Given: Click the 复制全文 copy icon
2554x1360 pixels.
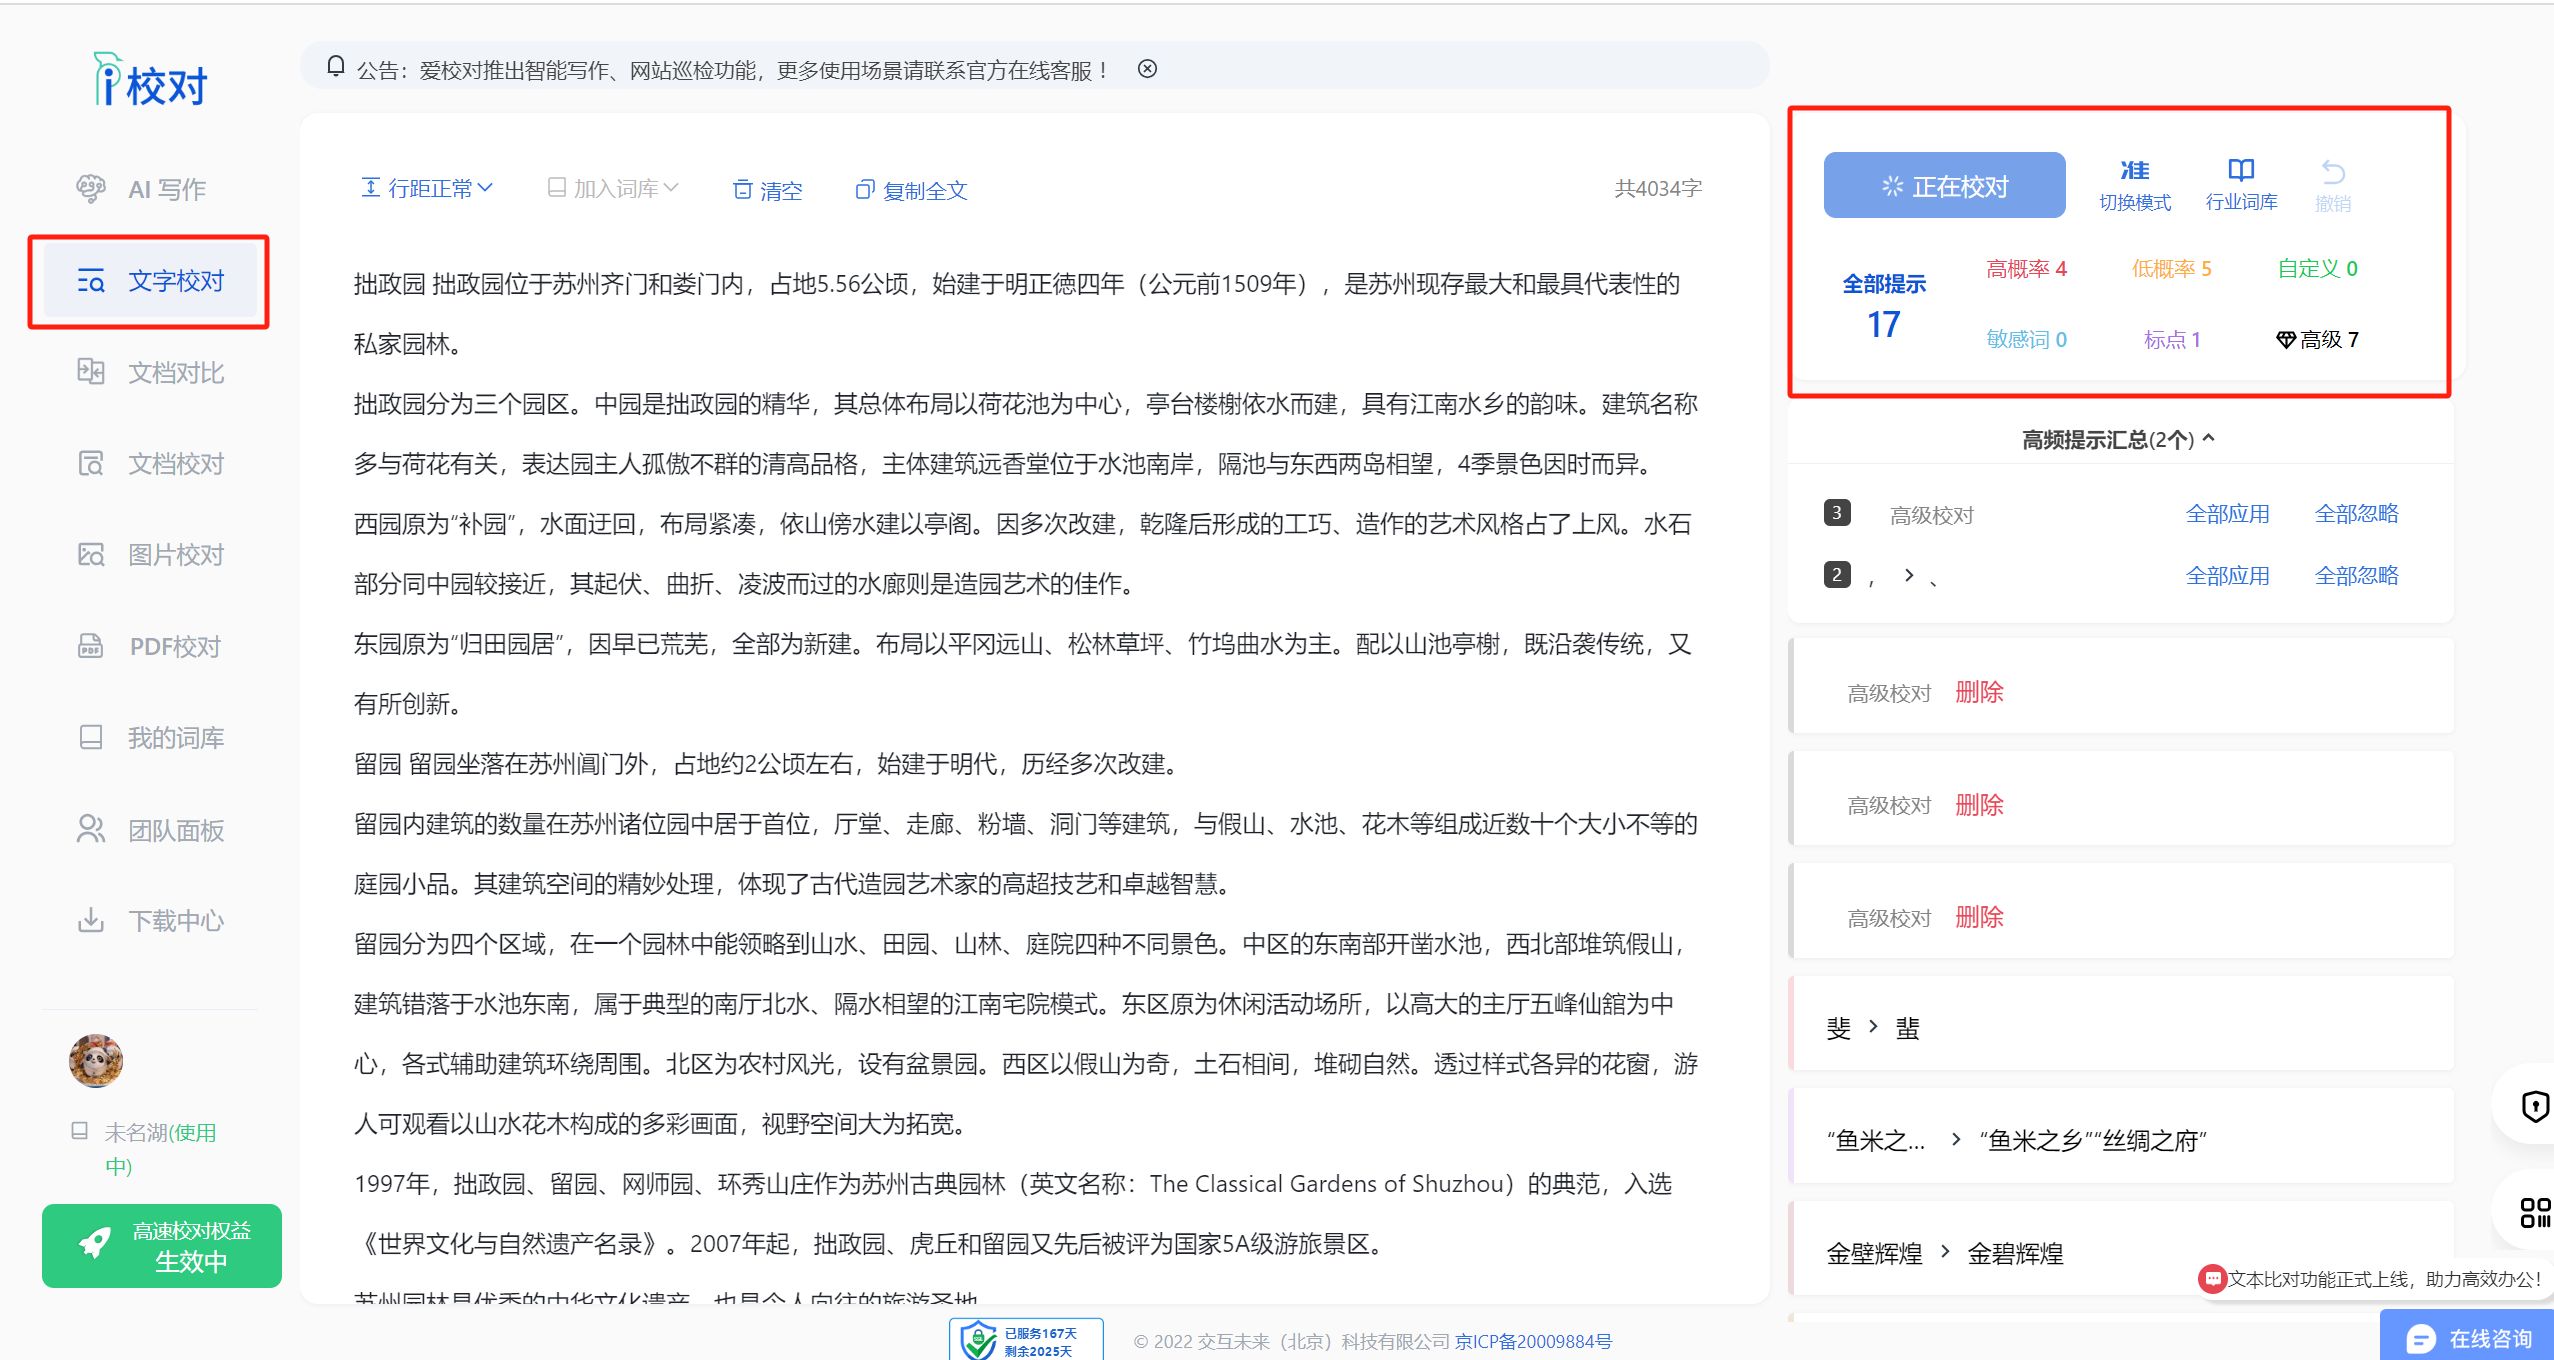Looking at the screenshot, I should (x=865, y=190).
